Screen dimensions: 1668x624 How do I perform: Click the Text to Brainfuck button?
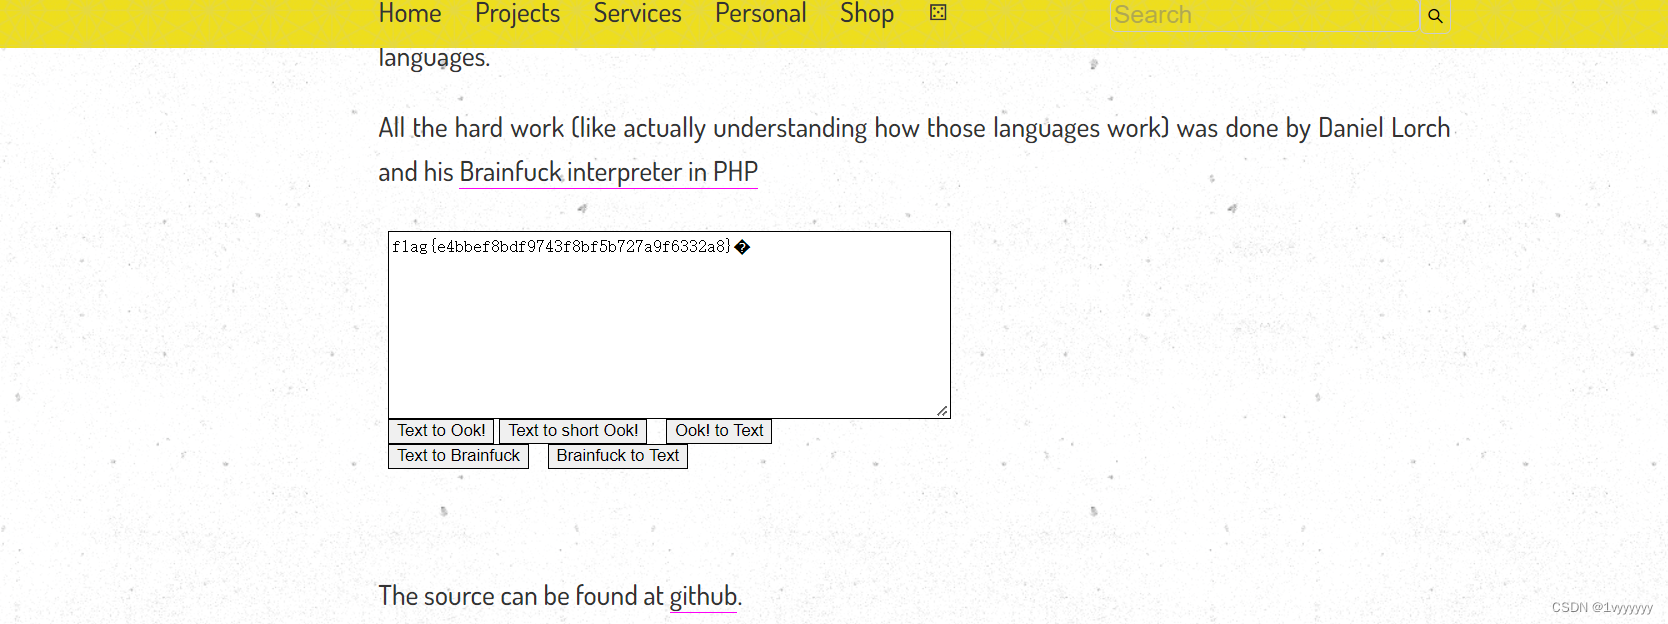click(x=458, y=456)
